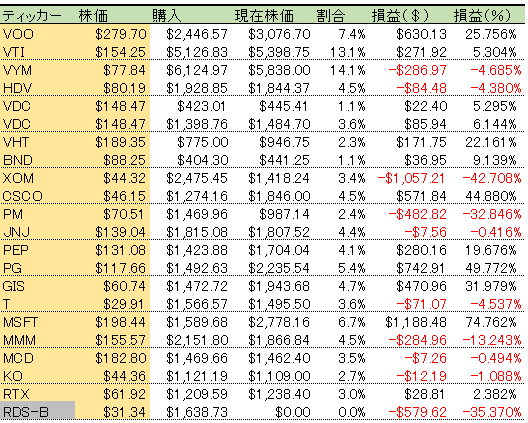Click the VOO gain percentage 25.756%
The image size is (528, 423).
(x=491, y=34)
